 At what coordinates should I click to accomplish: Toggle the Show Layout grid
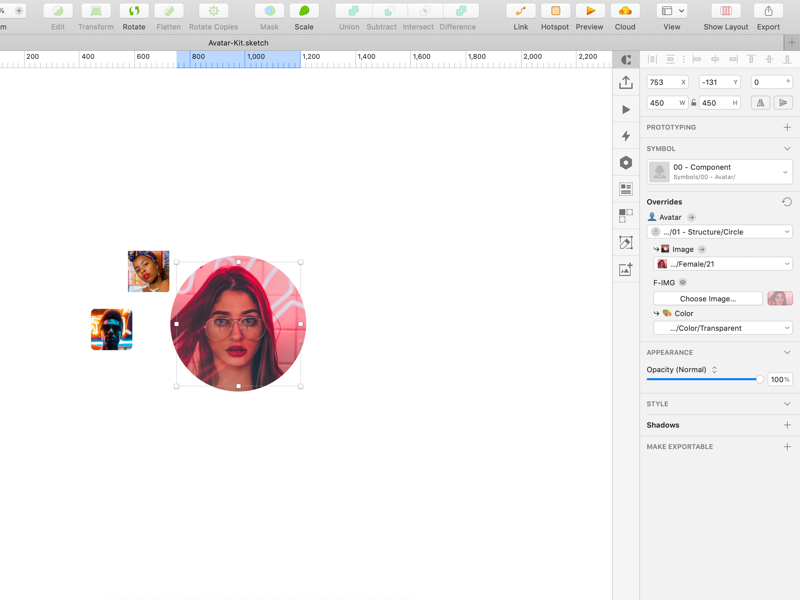click(x=726, y=11)
